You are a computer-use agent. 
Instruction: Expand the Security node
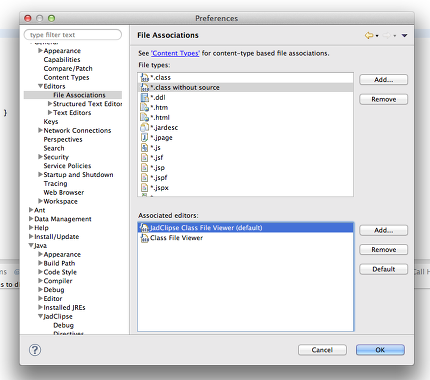point(40,157)
